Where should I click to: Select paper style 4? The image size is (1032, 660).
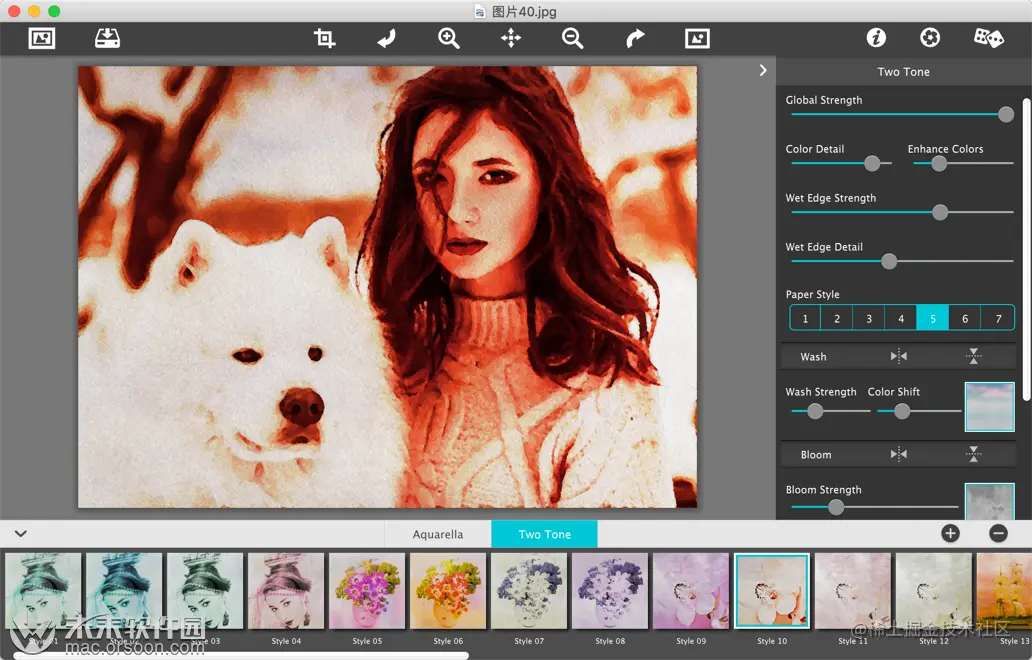pos(901,318)
